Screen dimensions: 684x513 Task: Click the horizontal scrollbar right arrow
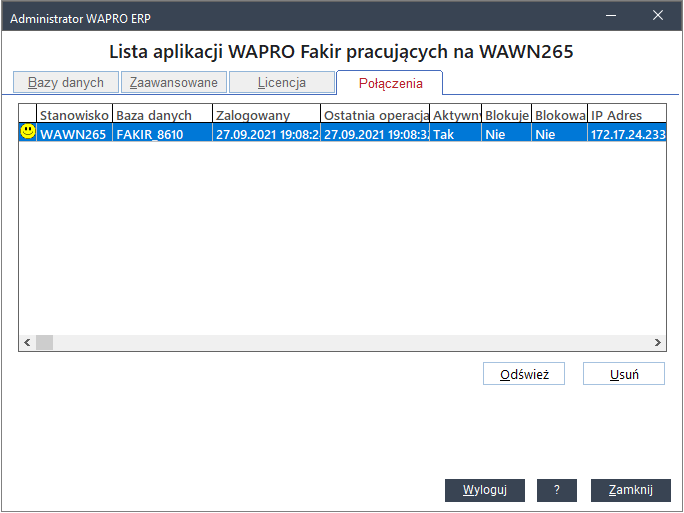tap(658, 342)
